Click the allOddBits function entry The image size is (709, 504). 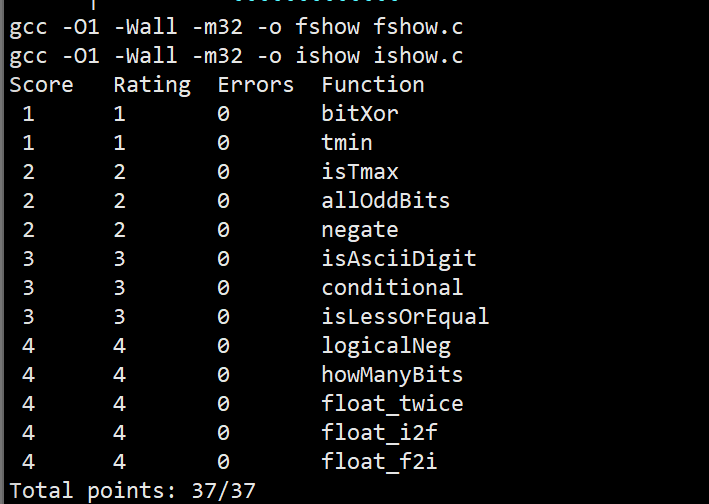(386, 201)
